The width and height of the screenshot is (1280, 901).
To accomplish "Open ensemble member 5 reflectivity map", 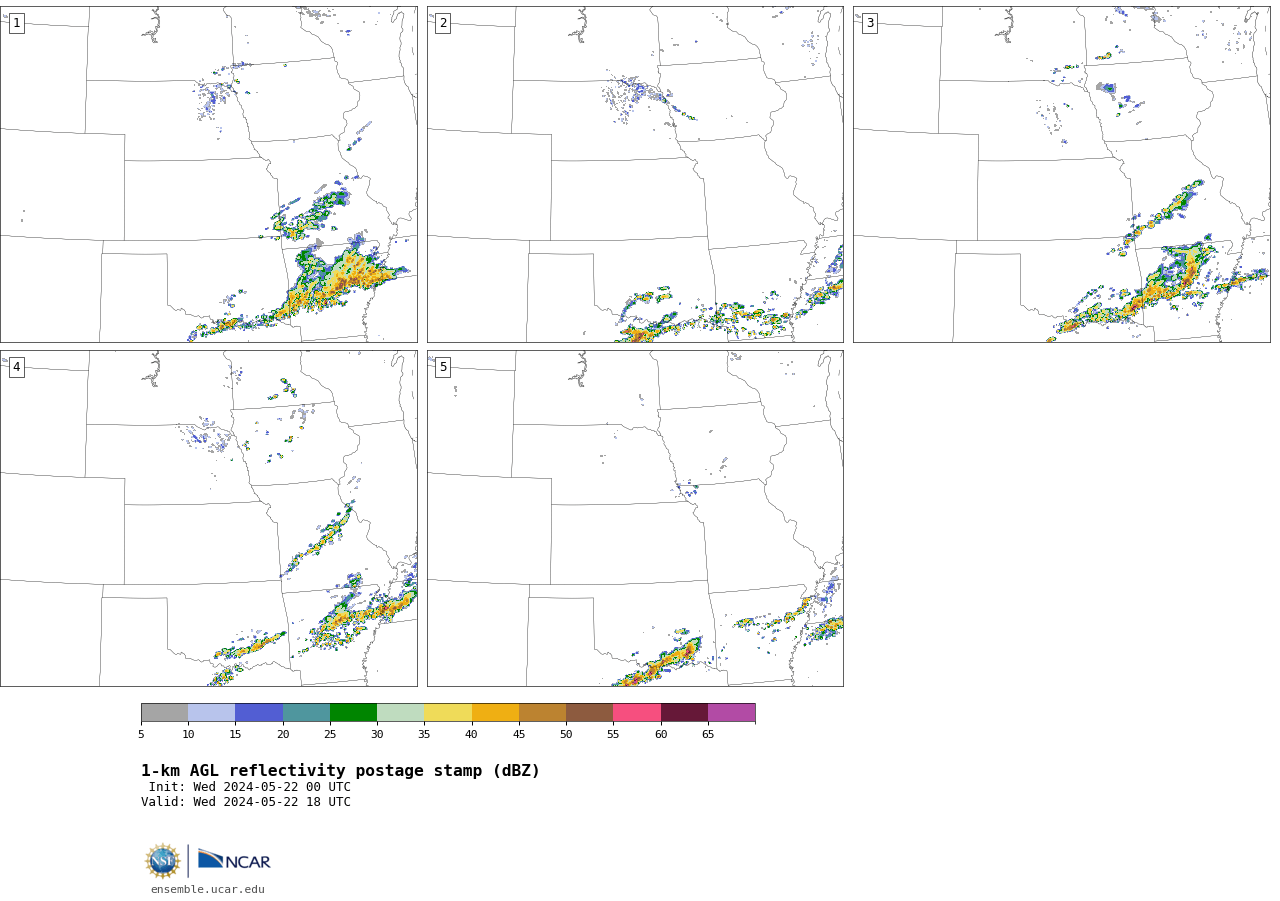I will coord(635,518).
